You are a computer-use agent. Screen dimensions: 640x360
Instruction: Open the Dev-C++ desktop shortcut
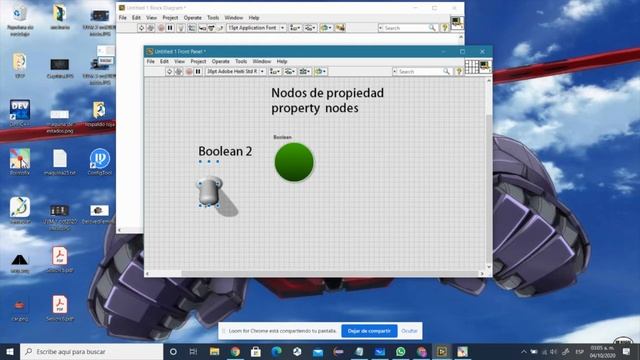point(20,112)
